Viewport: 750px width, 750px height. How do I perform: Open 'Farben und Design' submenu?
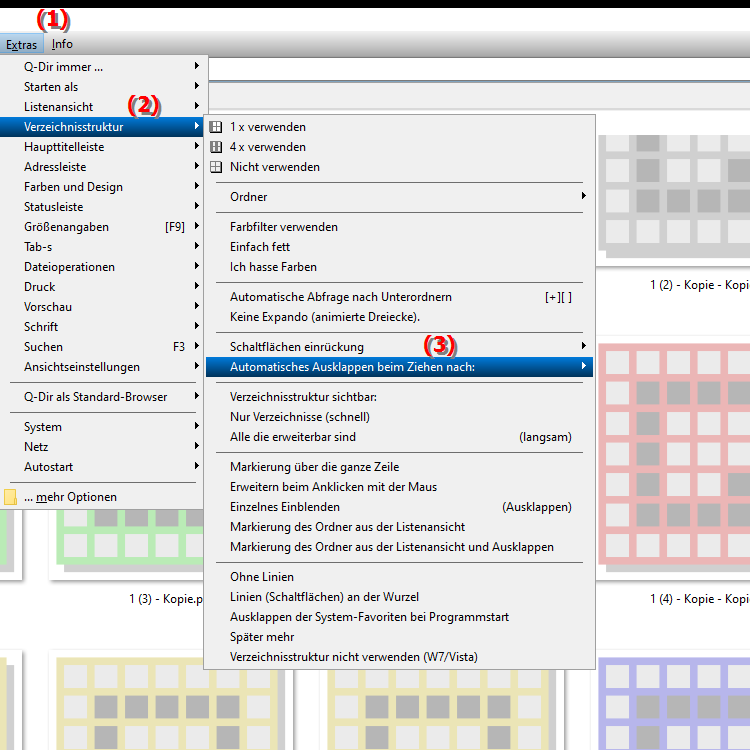pos(73,187)
